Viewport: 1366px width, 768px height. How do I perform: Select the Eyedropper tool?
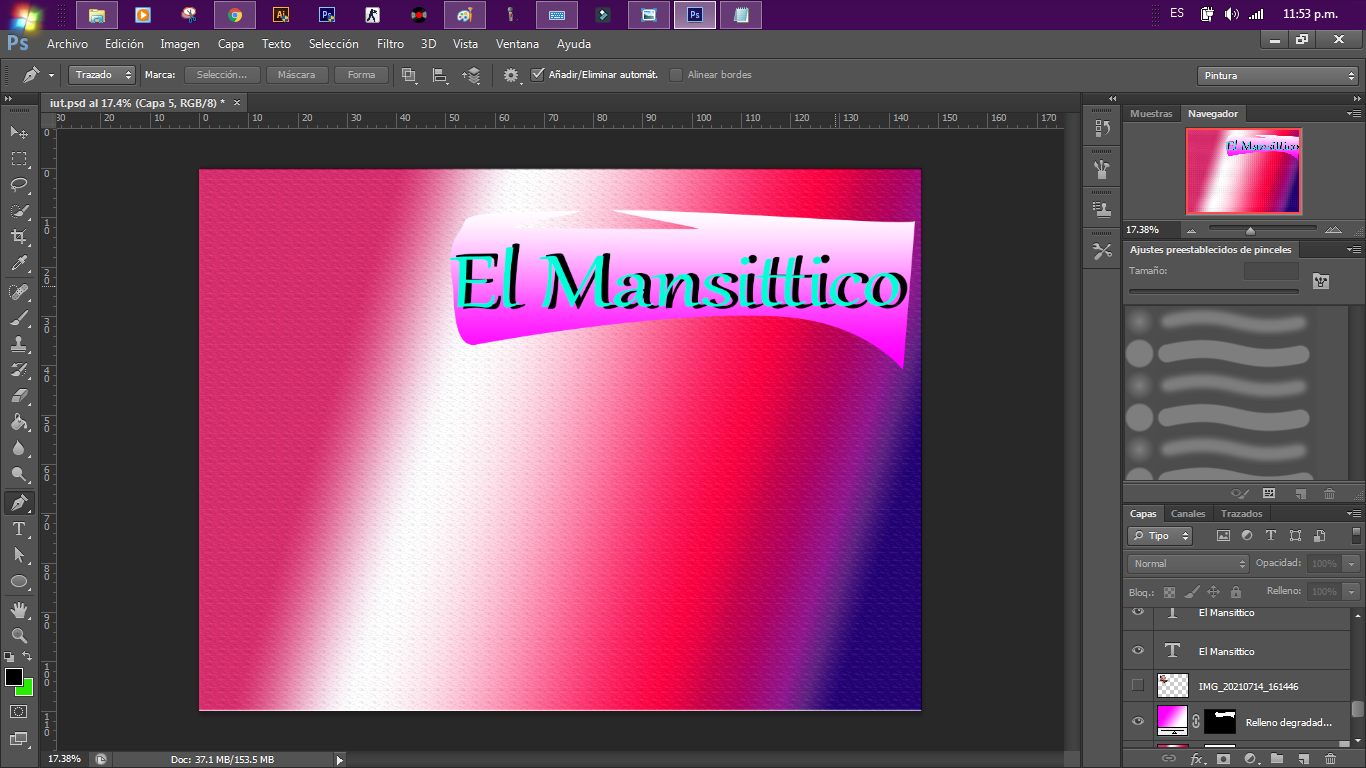click(19, 263)
